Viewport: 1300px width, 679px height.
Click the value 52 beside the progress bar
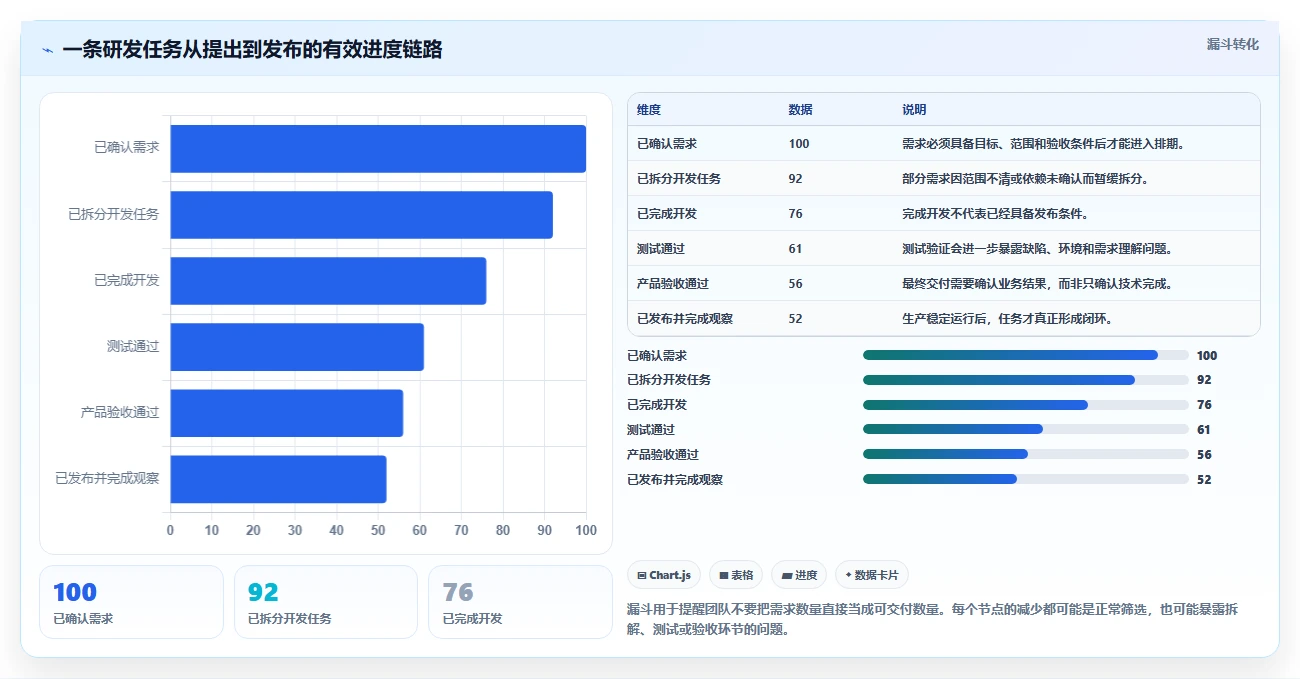[1204, 480]
